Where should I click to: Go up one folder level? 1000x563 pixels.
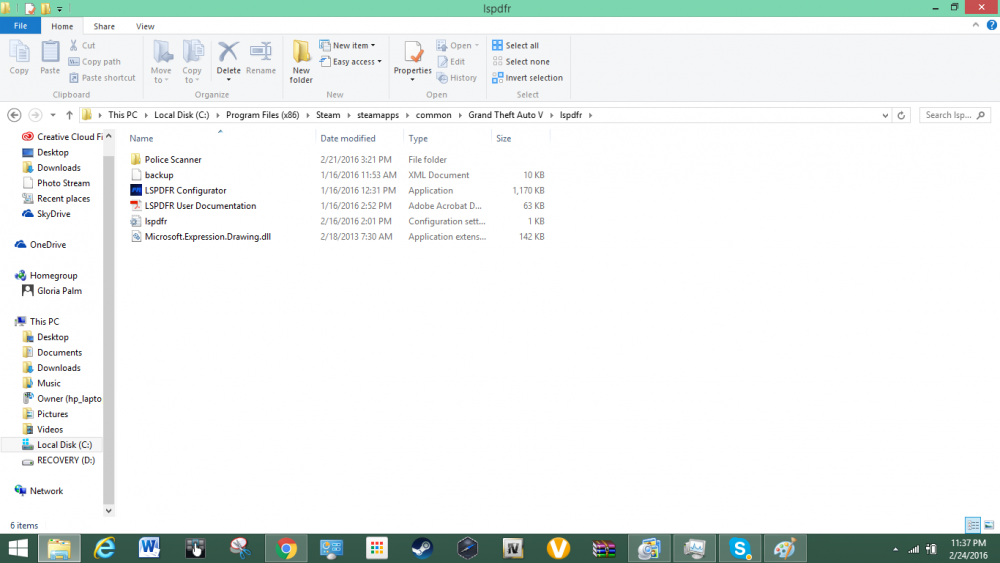[69, 115]
